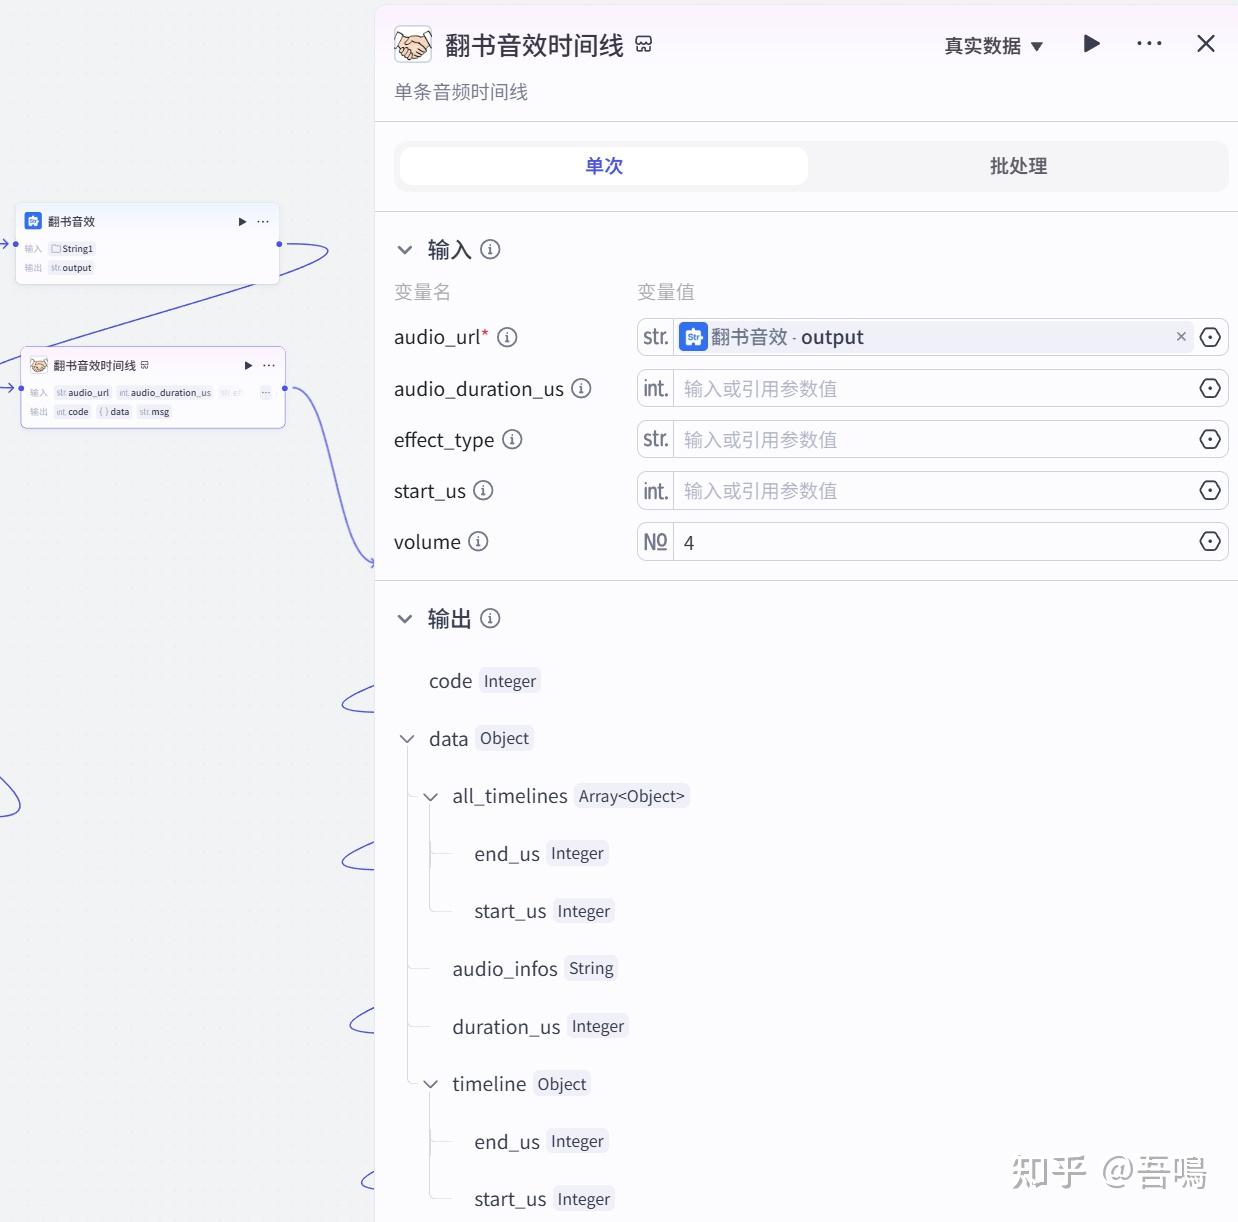Show info for start_us input parameter

(483, 490)
